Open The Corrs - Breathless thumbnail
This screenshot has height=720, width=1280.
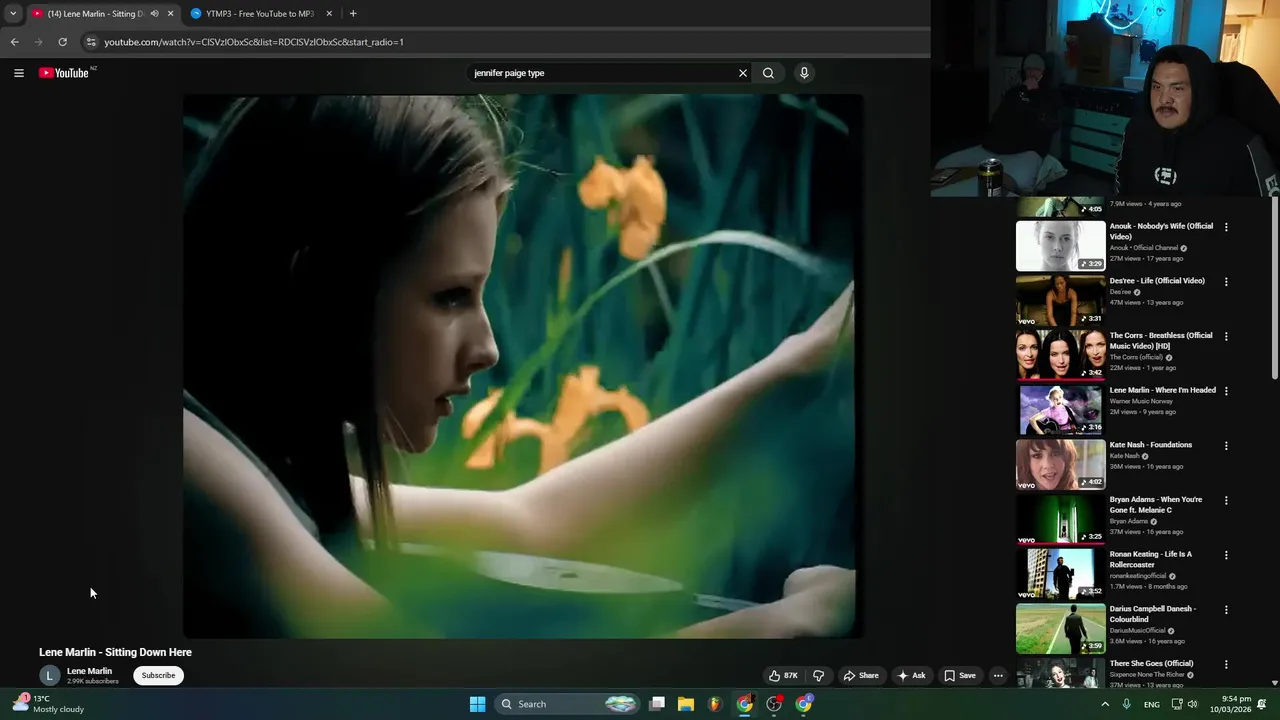[x=1061, y=355]
